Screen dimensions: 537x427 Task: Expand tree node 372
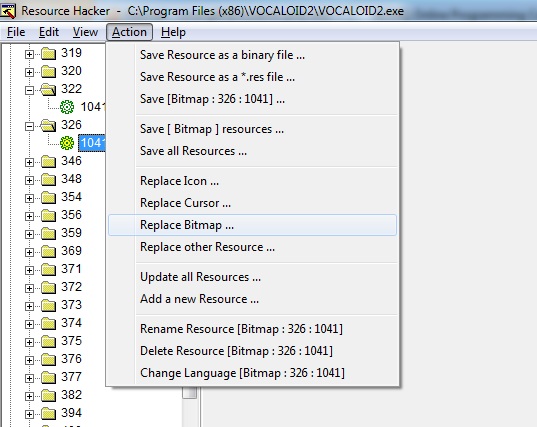[x=29, y=288]
